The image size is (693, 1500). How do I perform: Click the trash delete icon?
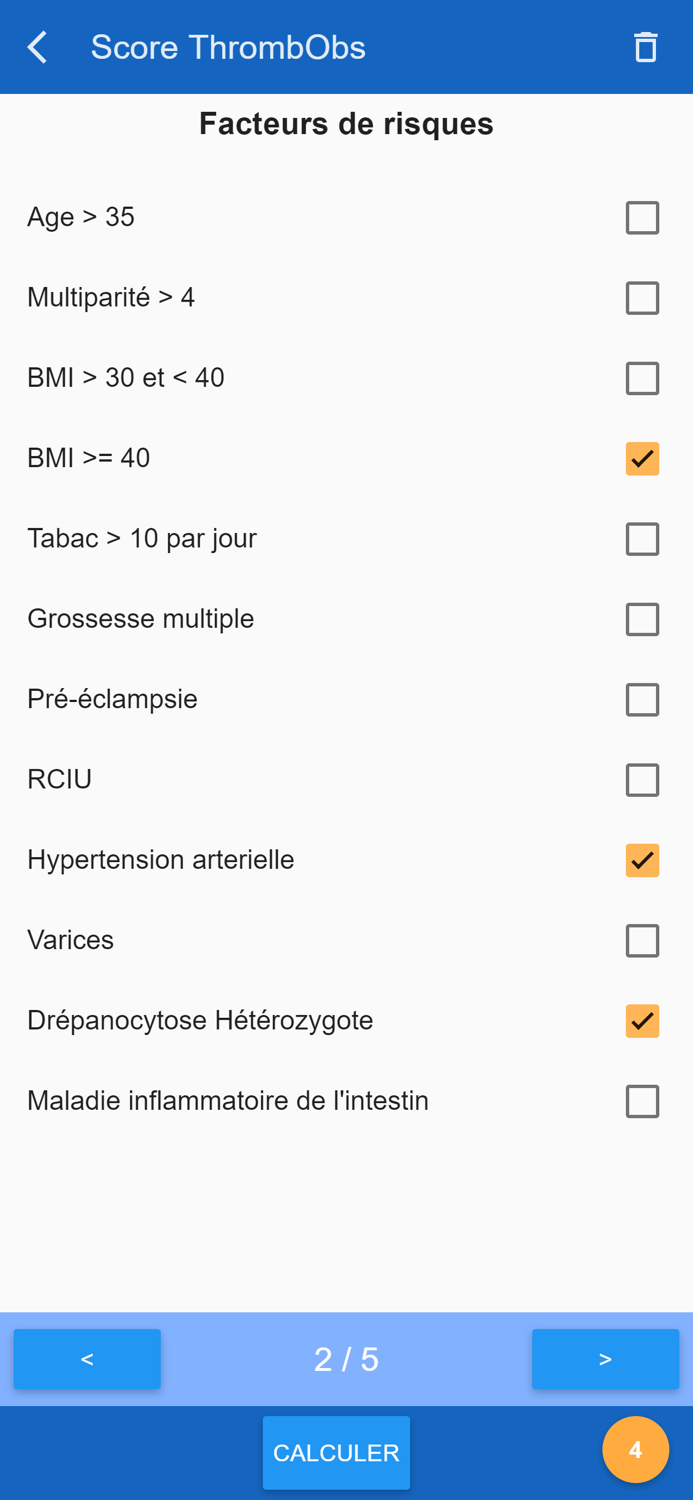[645, 47]
